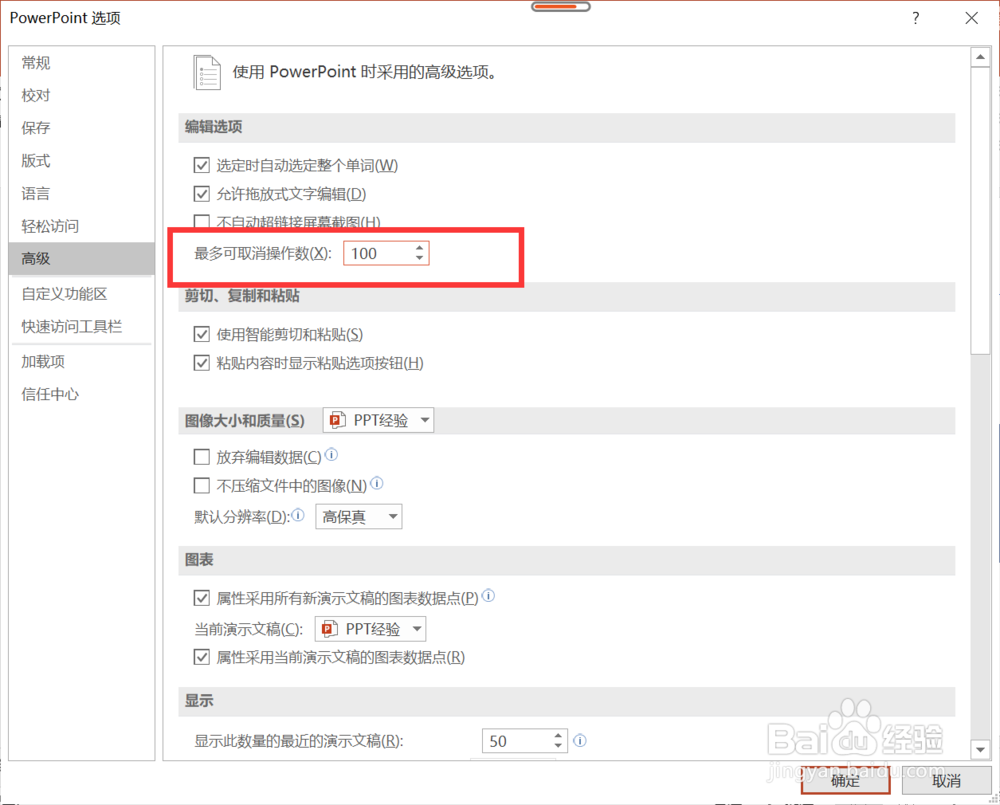
Task: Toggle 选定时自动选定整个单词 checkbox
Action: (x=202, y=165)
